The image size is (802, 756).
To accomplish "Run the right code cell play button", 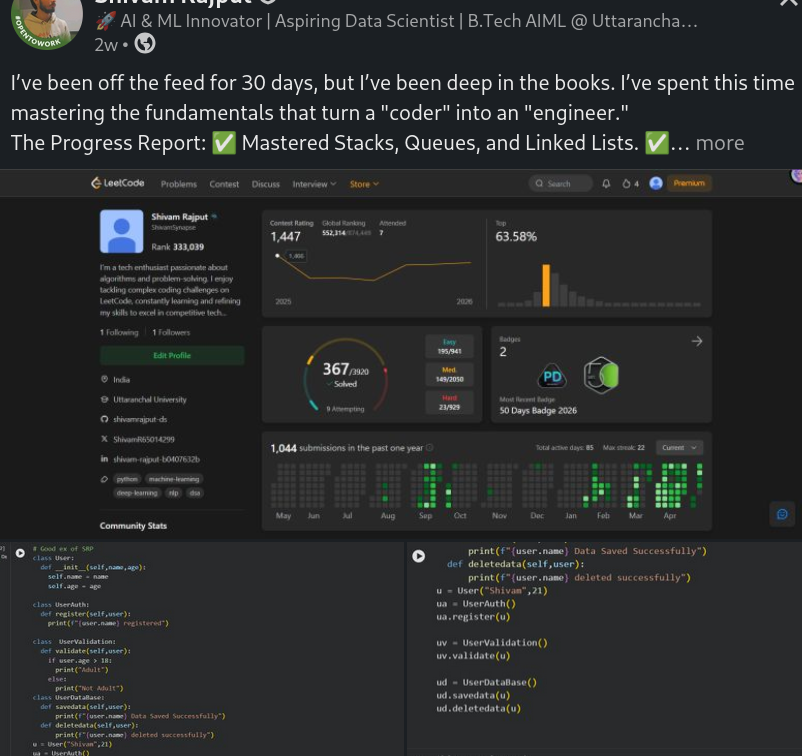I will pos(418,556).
